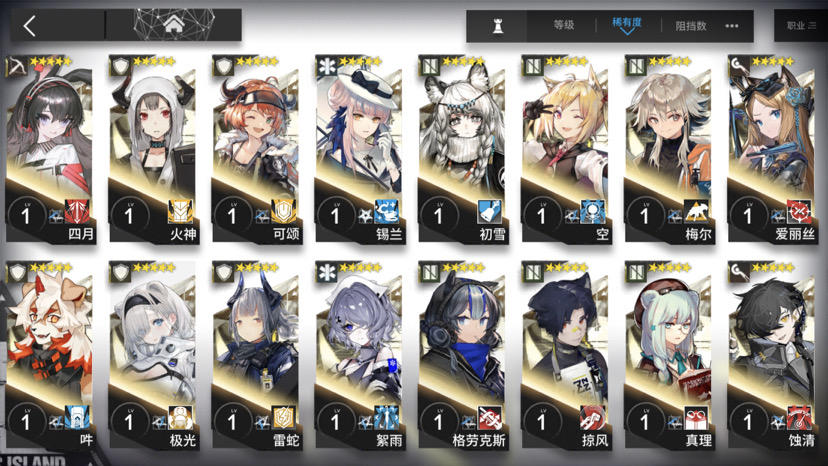Image resolution: width=828 pixels, height=466 pixels.
Task: Choose operator 格劳克斯
Action: 463,355
